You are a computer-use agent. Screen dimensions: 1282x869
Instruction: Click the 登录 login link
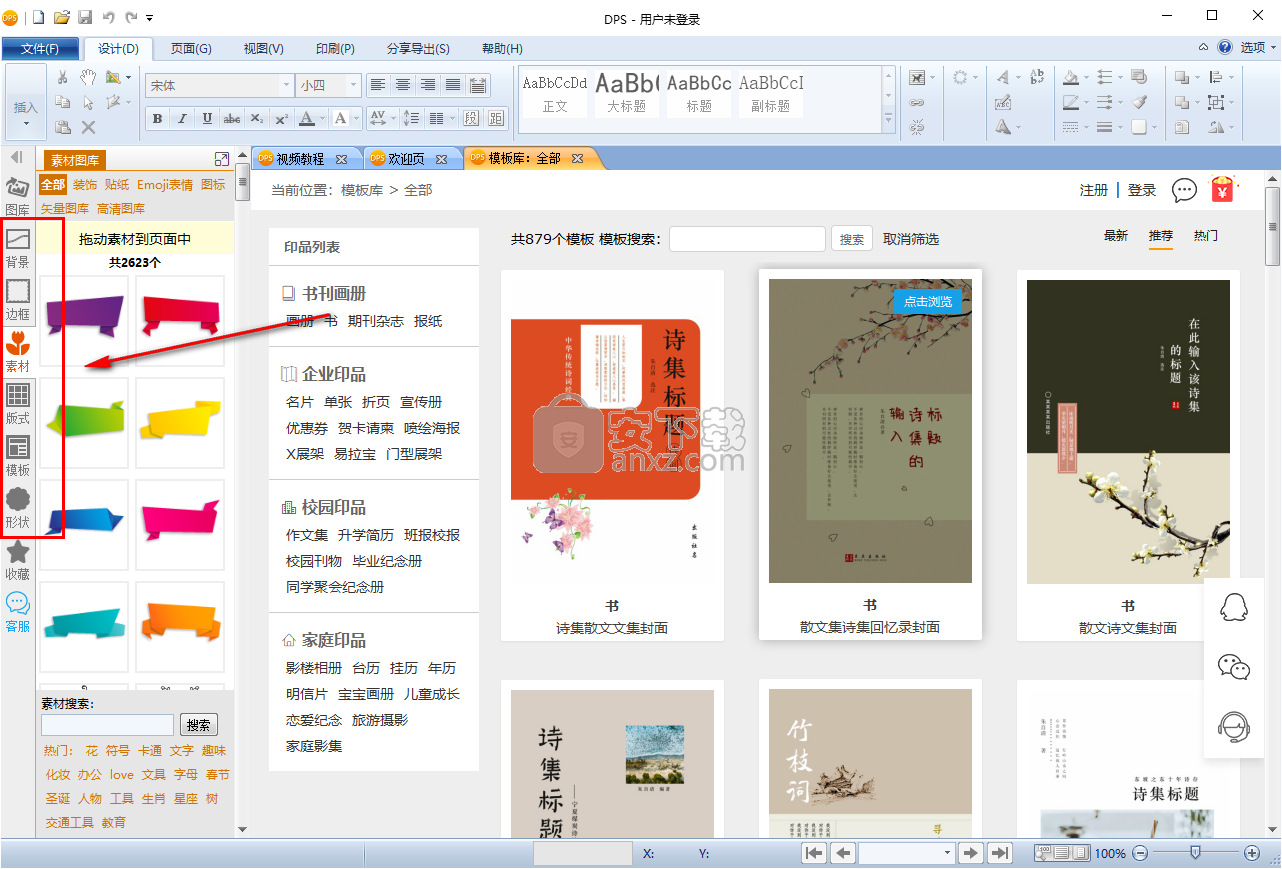1142,190
